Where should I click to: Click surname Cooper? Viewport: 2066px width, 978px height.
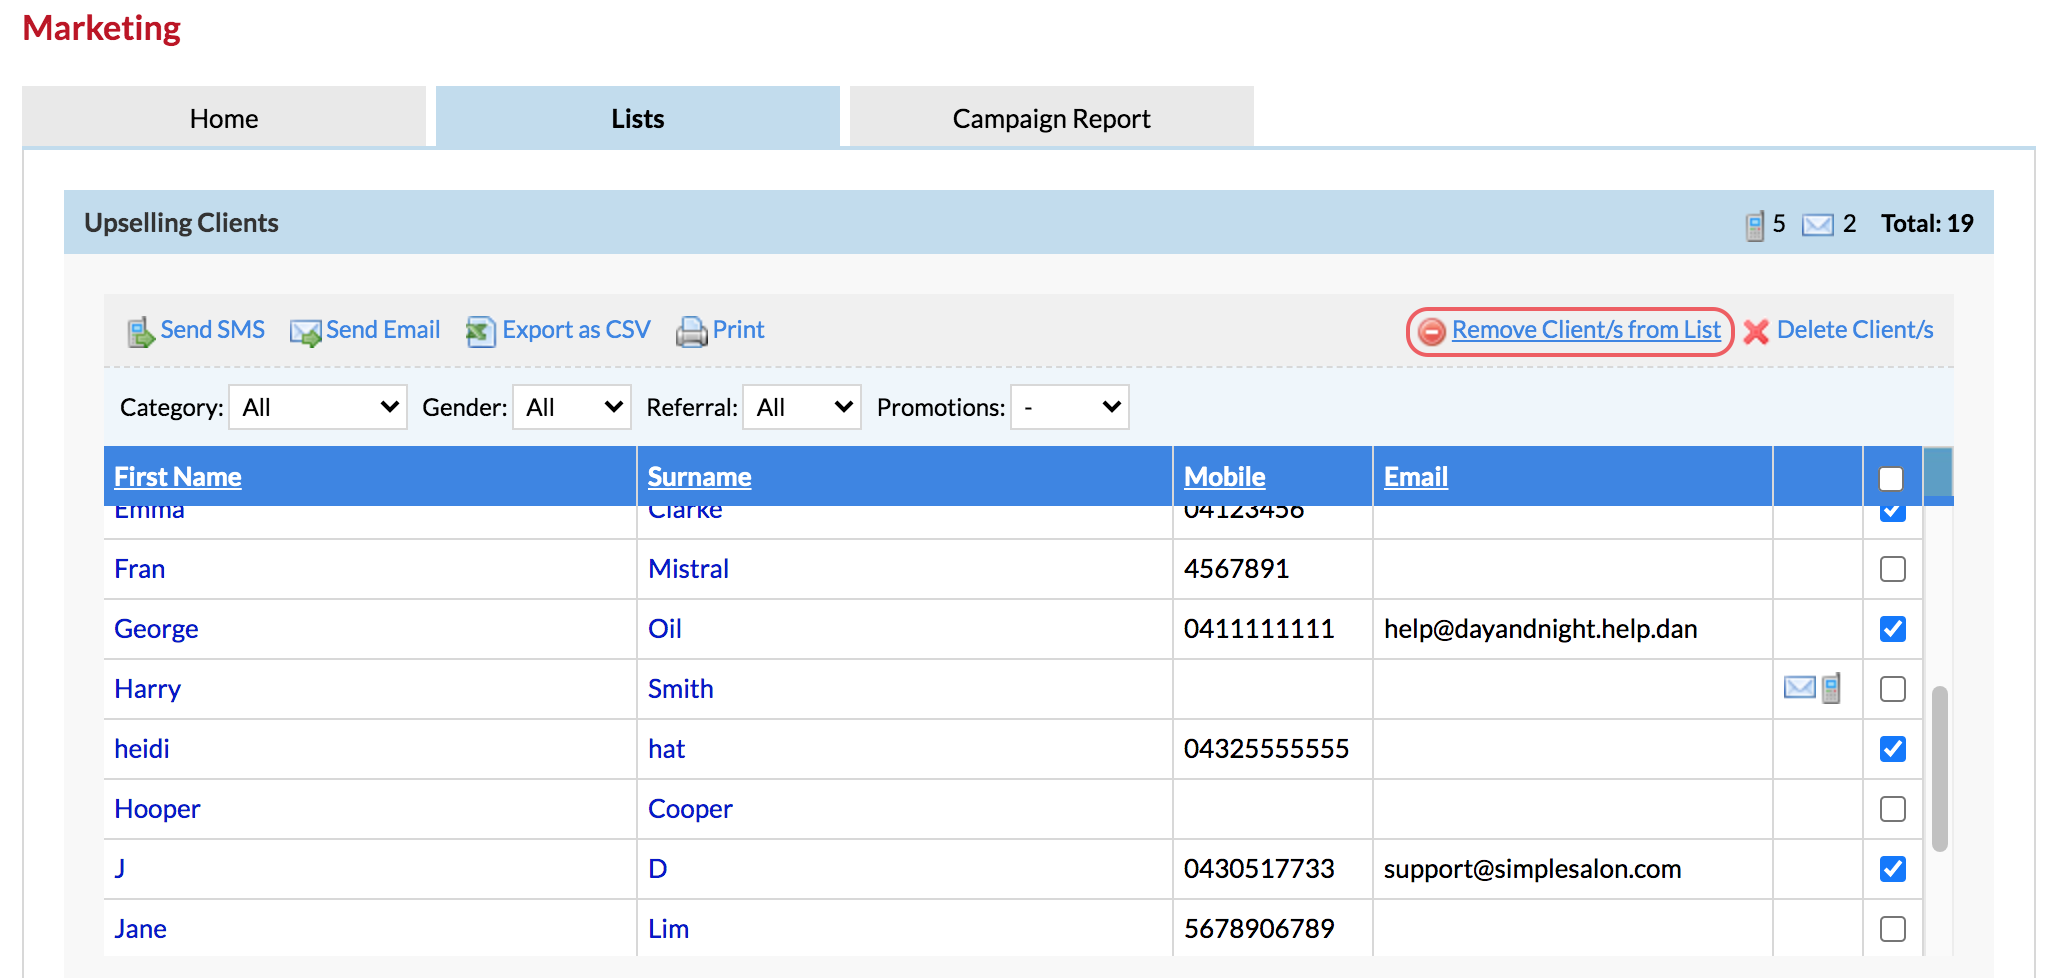coord(691,809)
